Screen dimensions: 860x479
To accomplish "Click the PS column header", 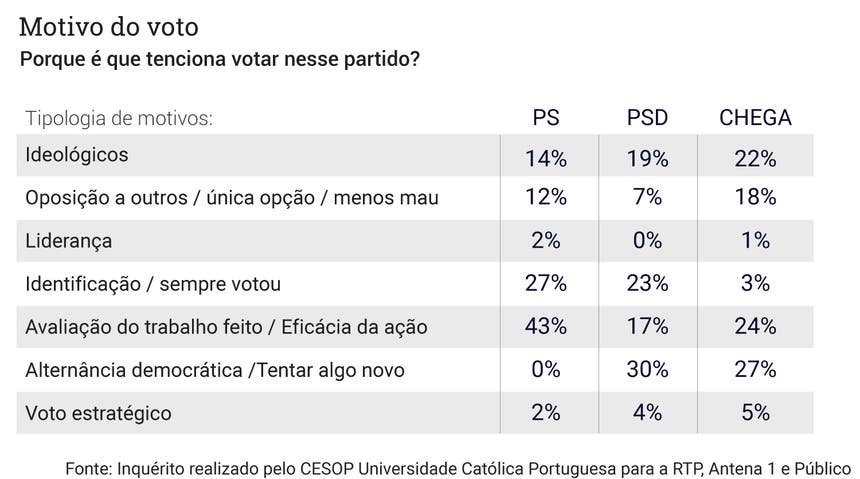I will (546, 118).
